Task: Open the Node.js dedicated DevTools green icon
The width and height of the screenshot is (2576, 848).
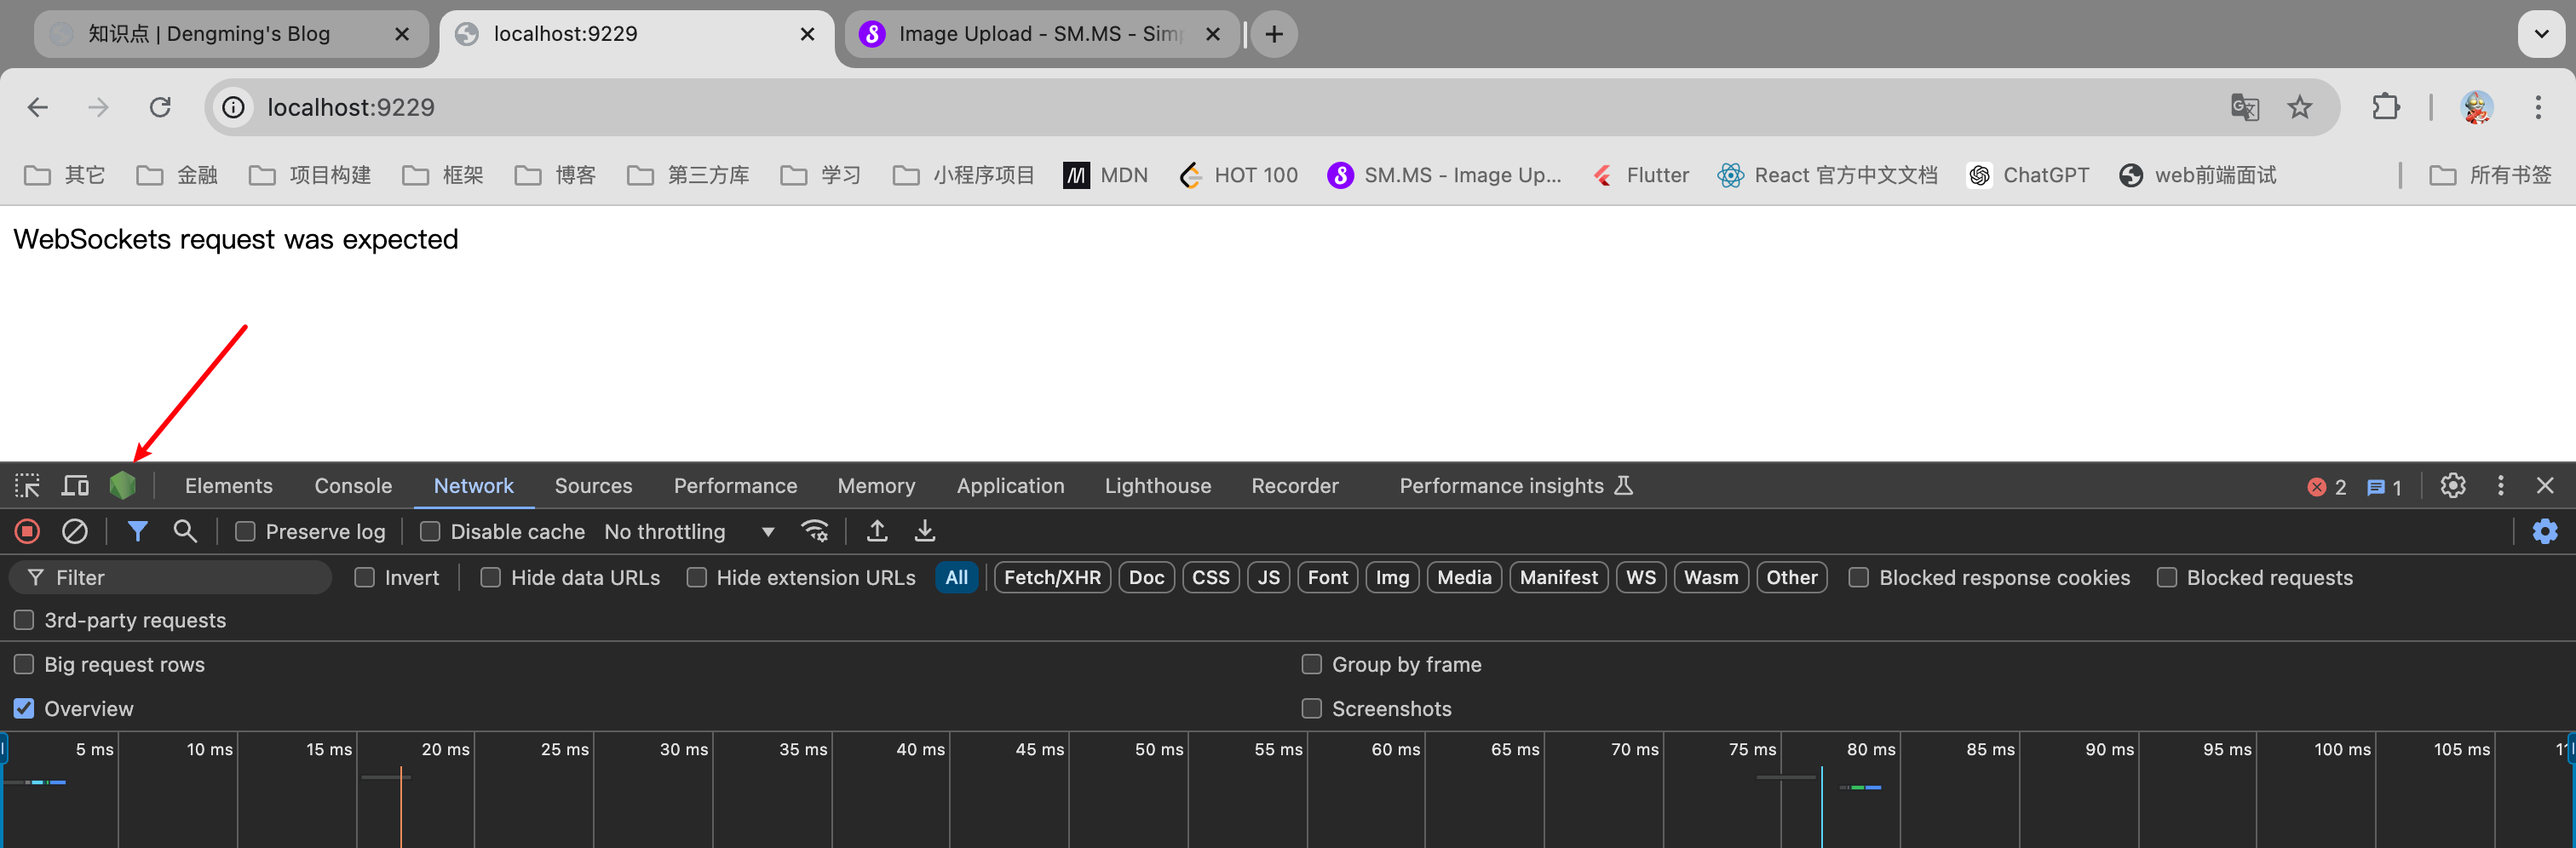Action: tap(122, 486)
